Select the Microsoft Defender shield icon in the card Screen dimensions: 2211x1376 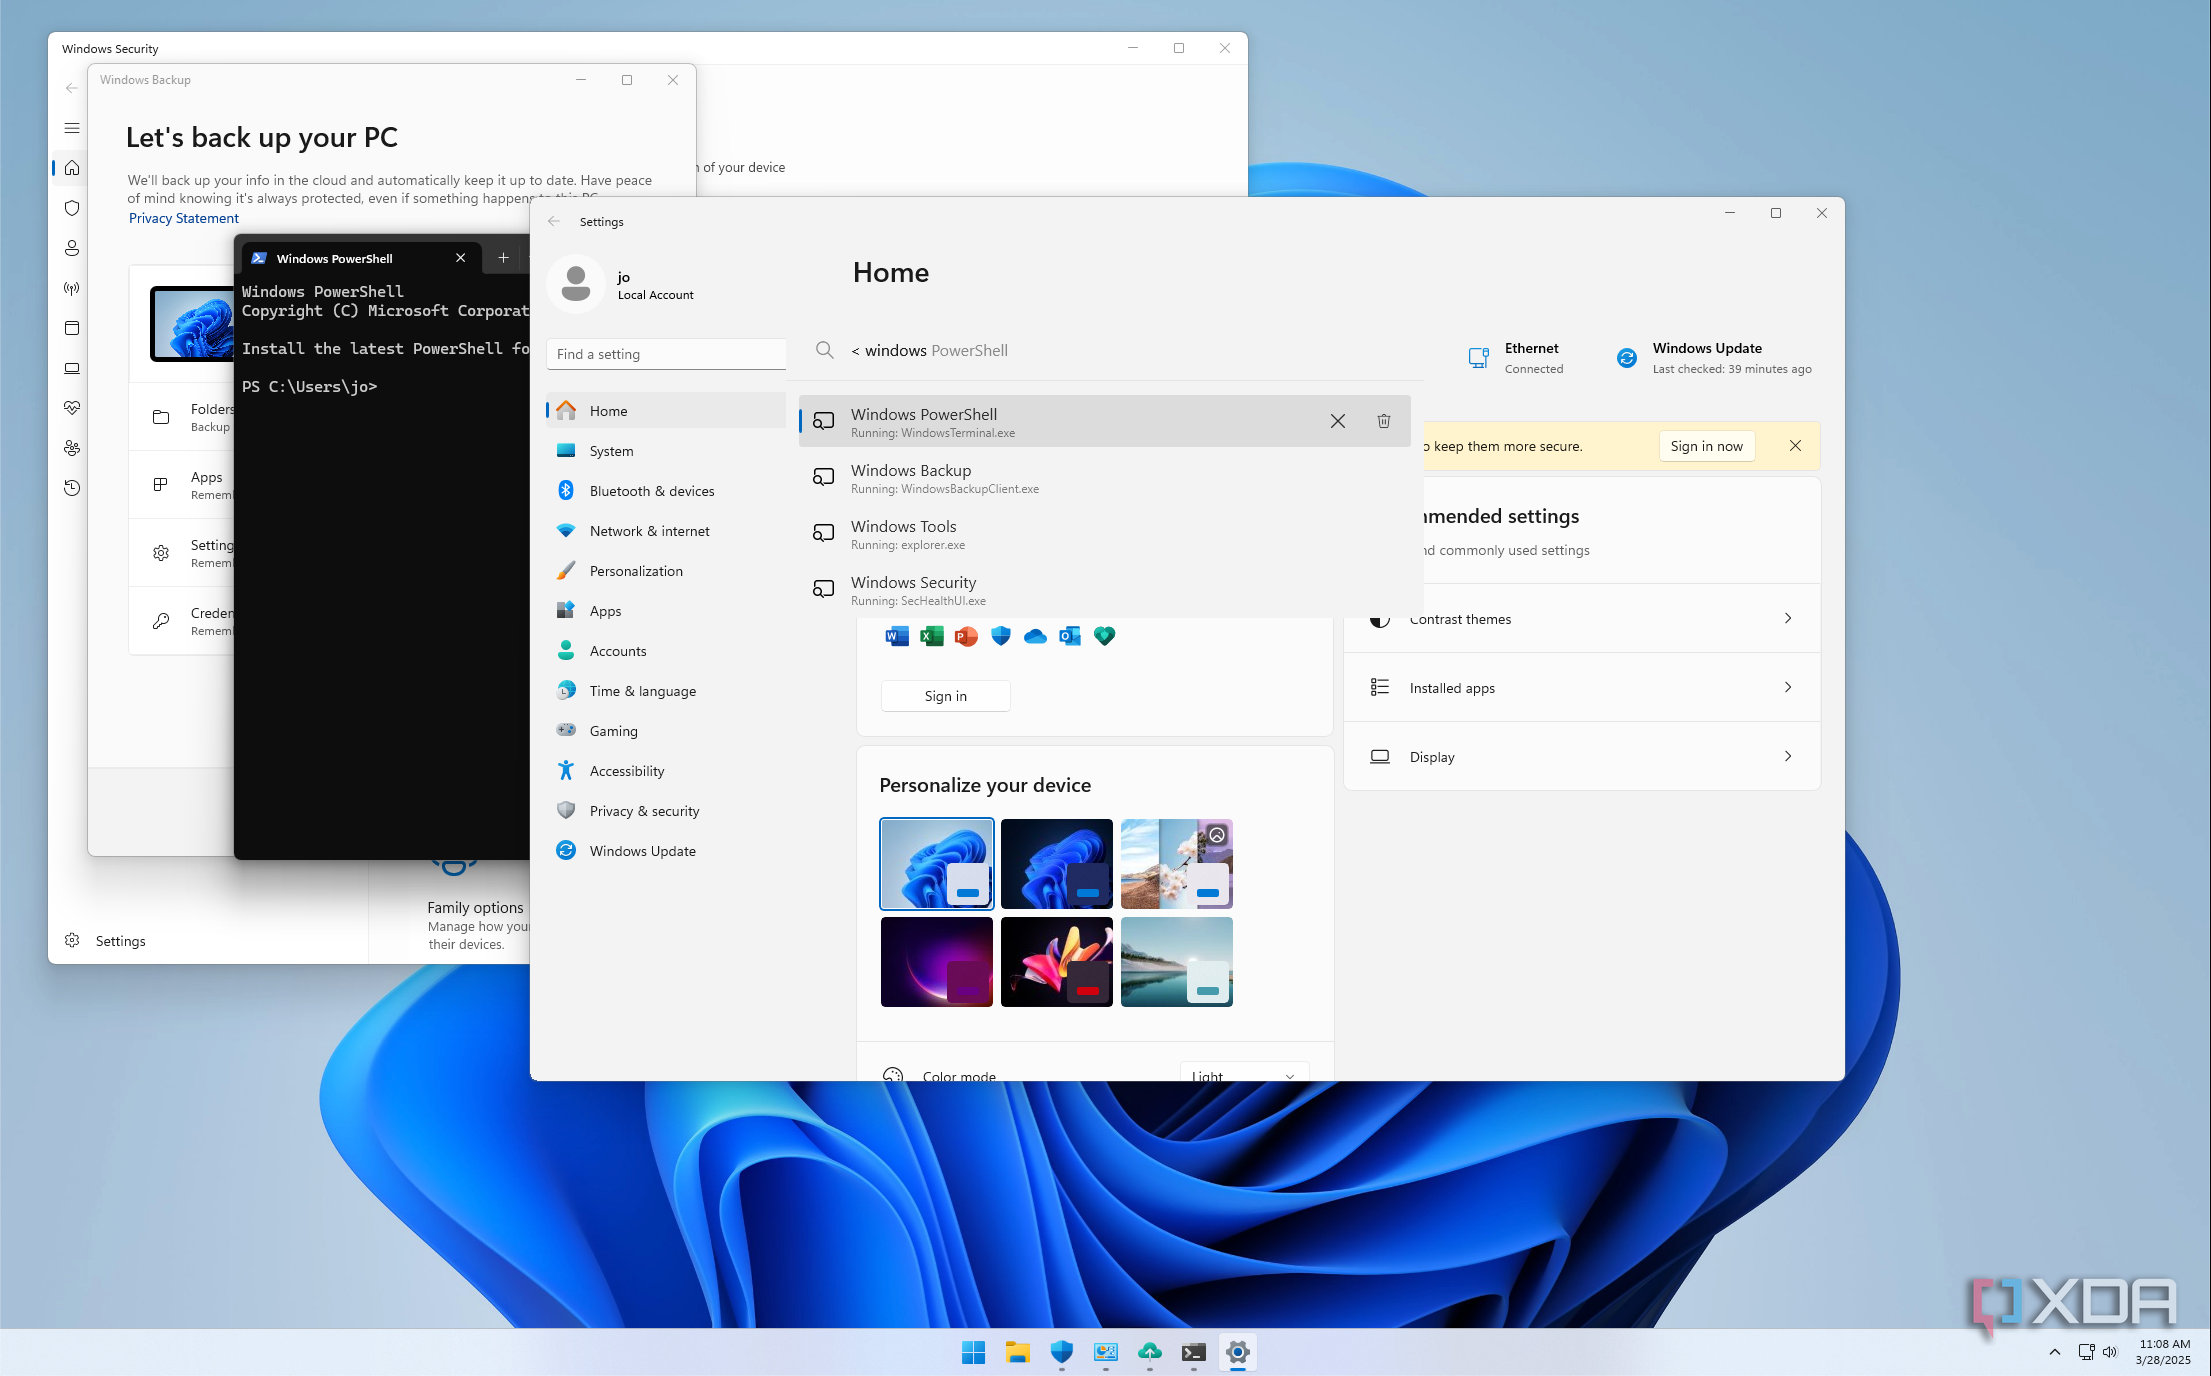(1001, 636)
